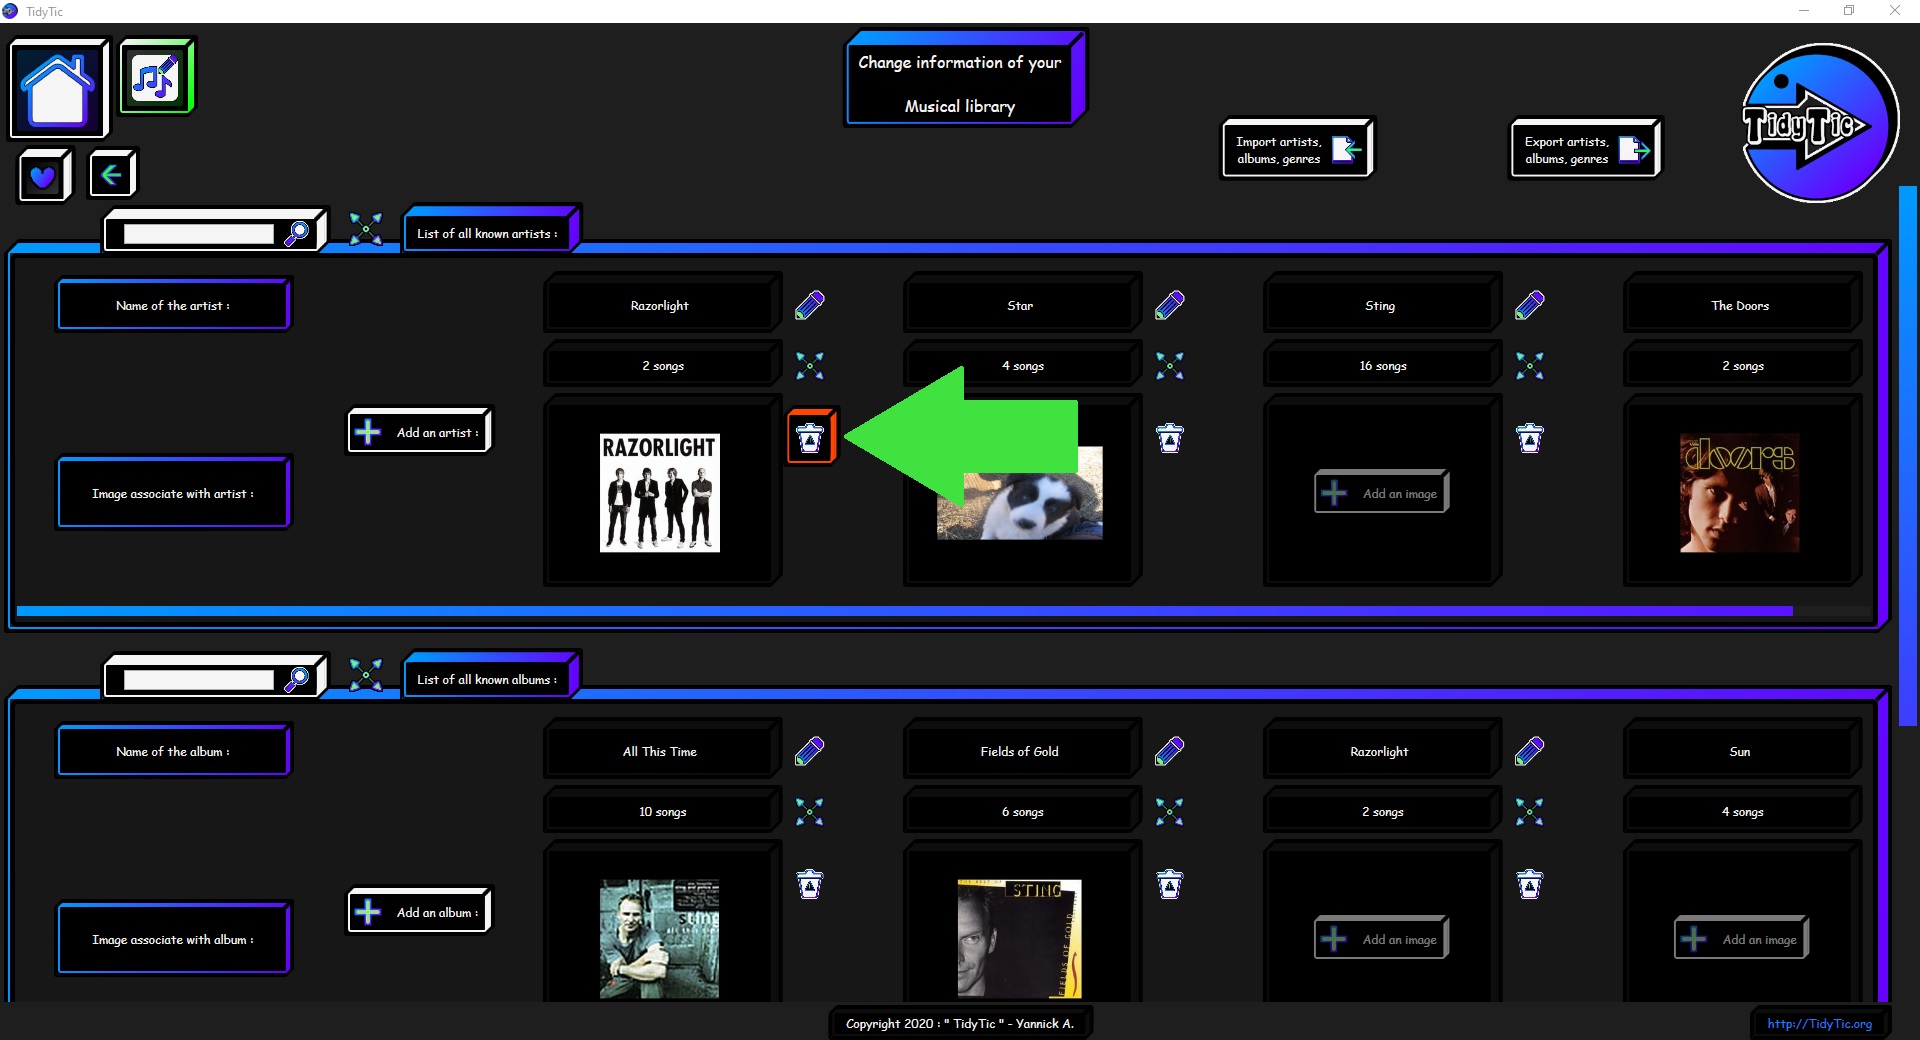Click Import artists, albums, genres

click(x=1297, y=149)
